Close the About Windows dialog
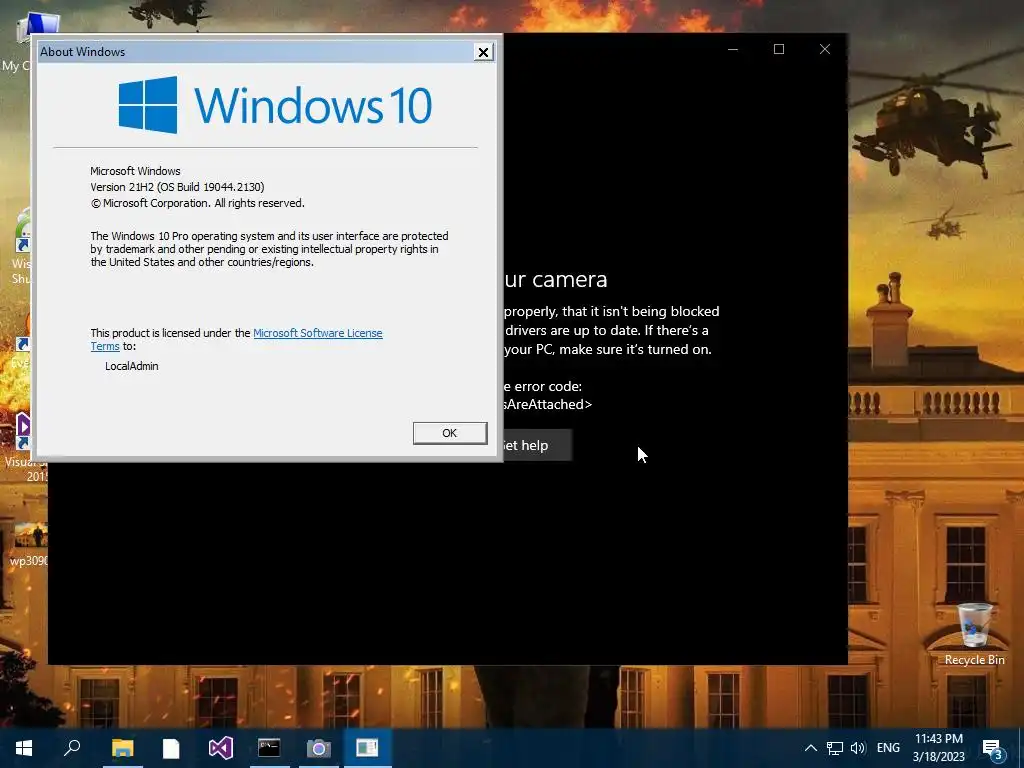The width and height of the screenshot is (1024, 768). 483,52
